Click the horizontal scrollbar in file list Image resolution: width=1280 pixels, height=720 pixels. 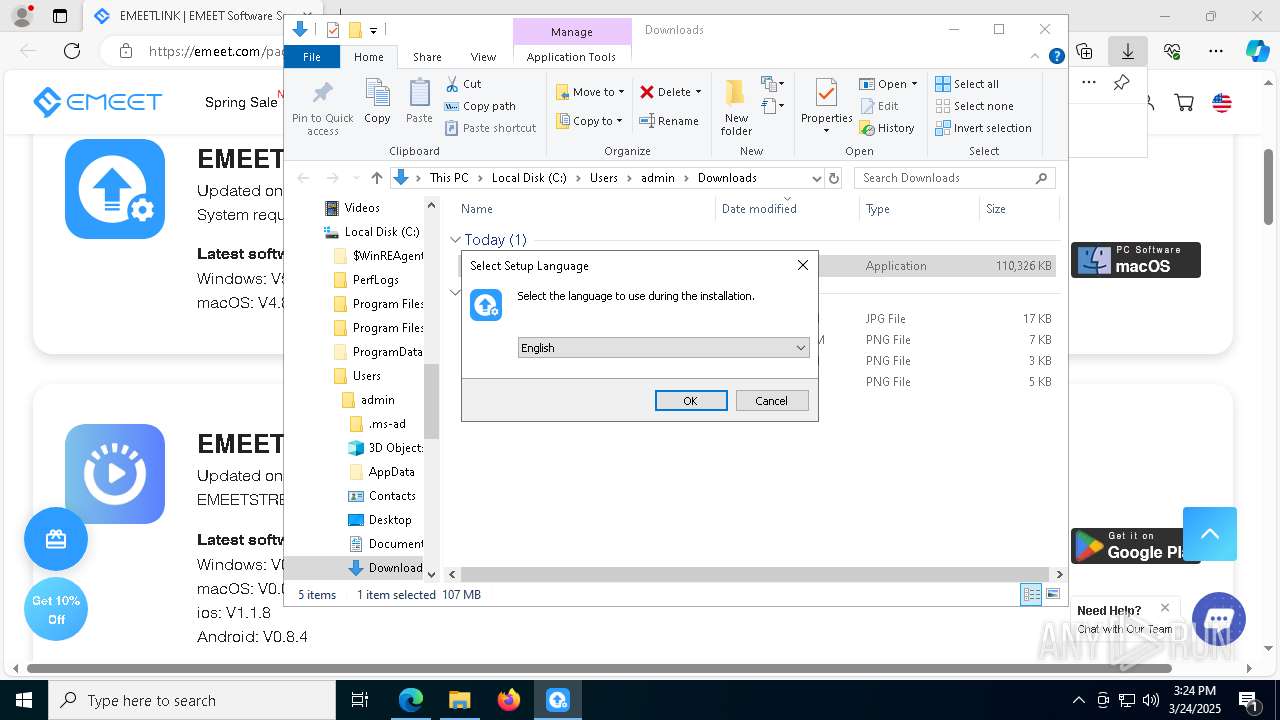click(754, 574)
